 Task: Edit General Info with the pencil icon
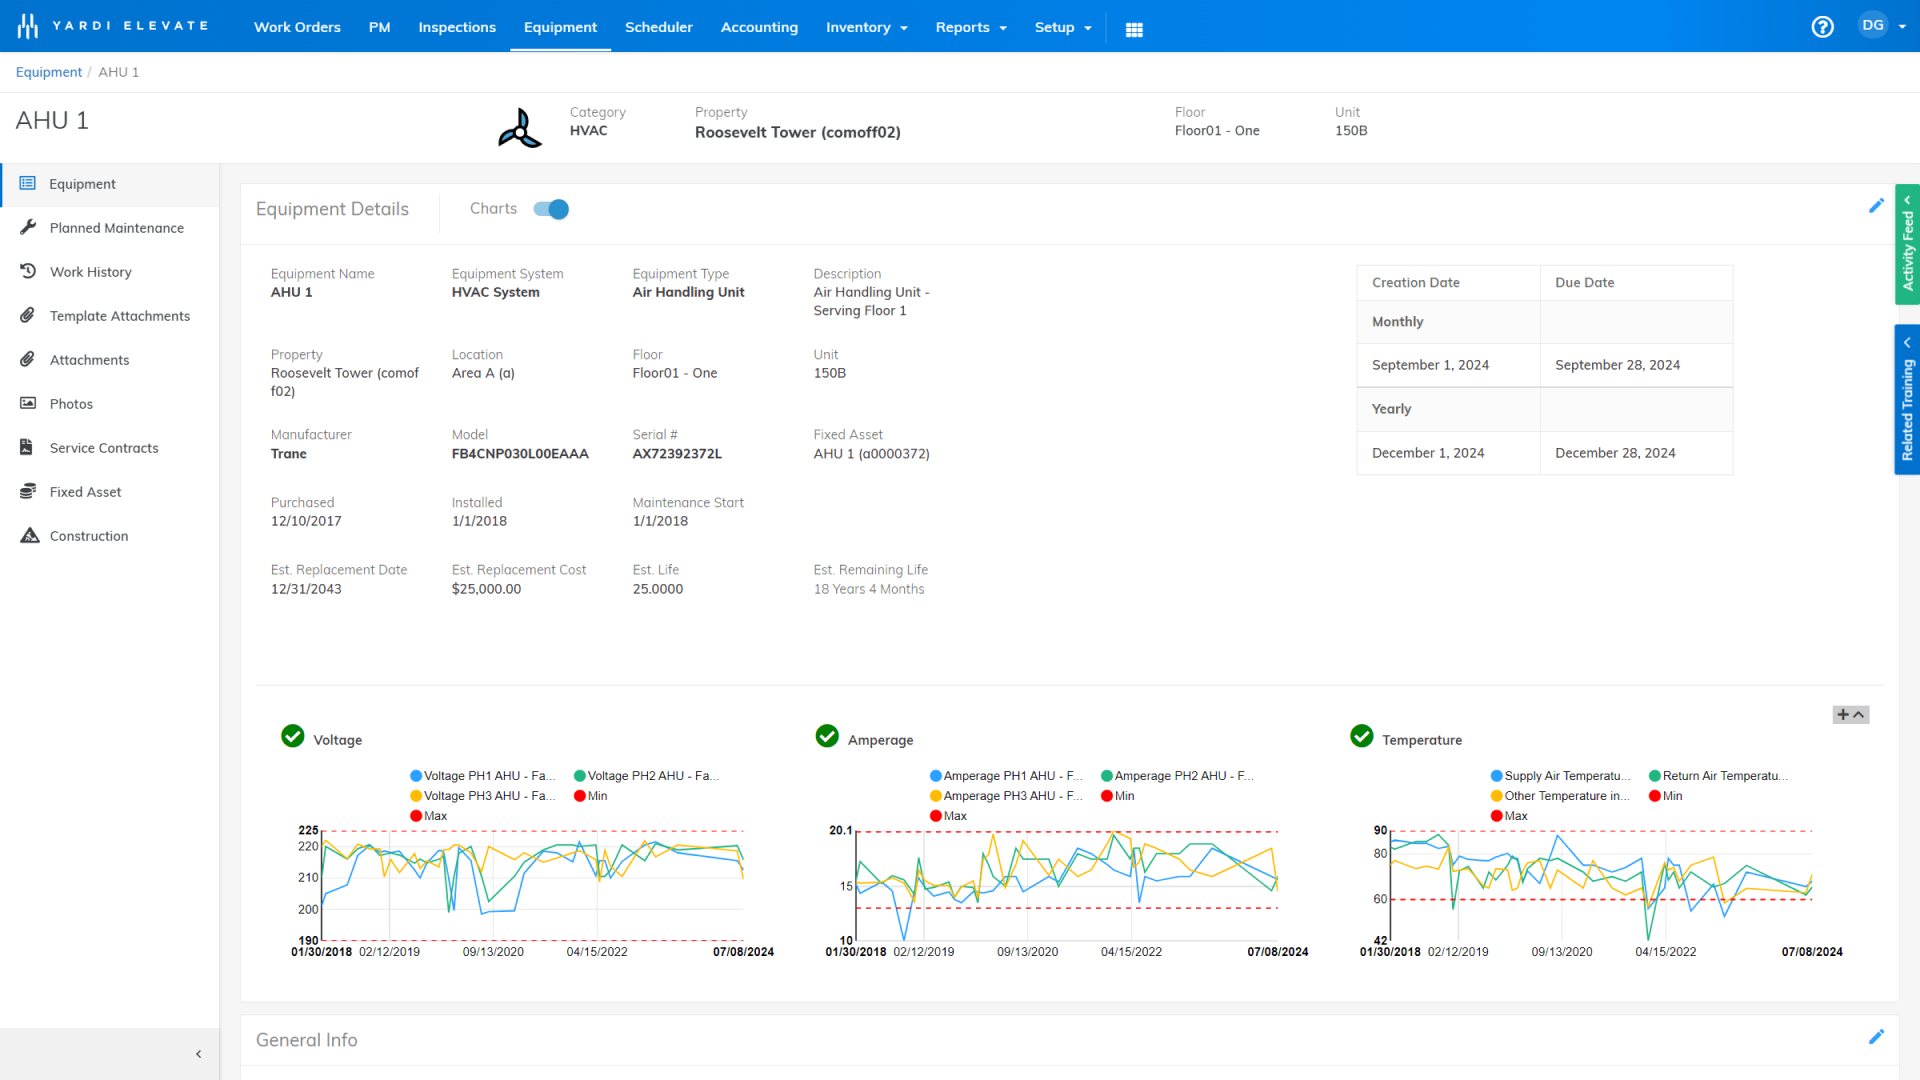pyautogui.click(x=1876, y=1037)
